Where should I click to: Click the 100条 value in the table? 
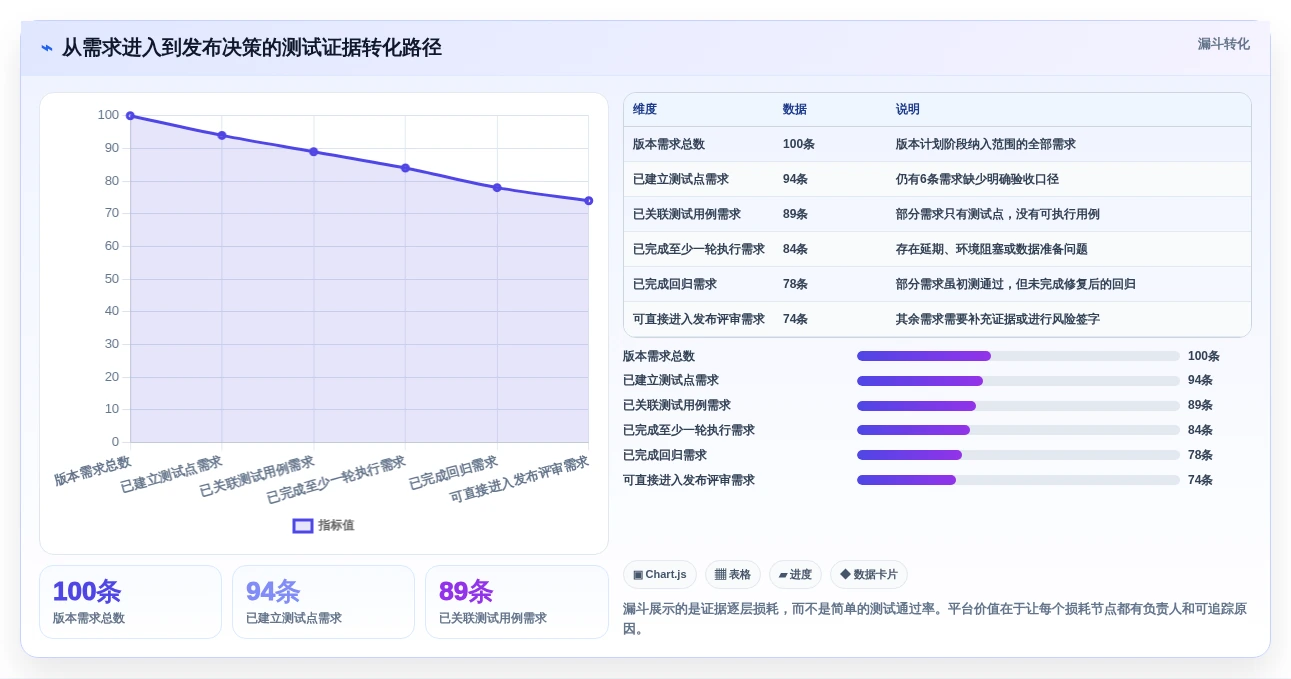[x=799, y=144]
